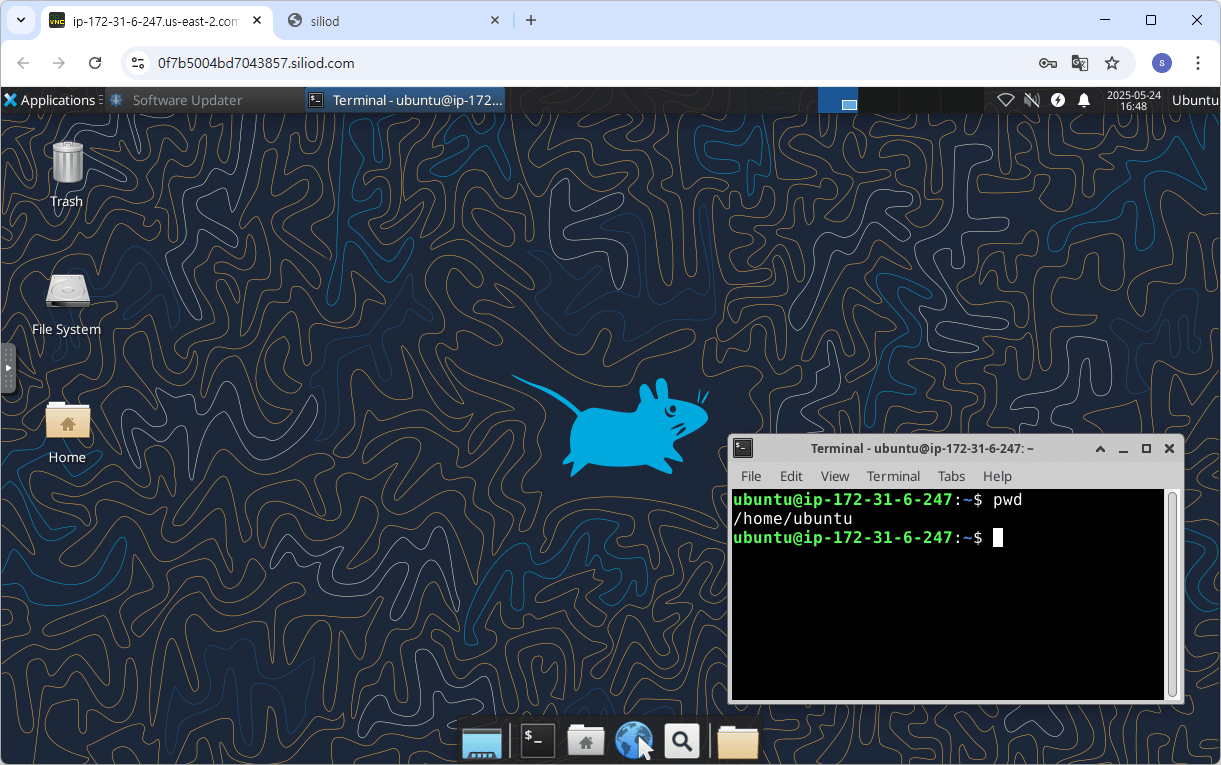Minimize the Terminal window
Viewport: 1221px width, 765px height.
coord(1123,448)
